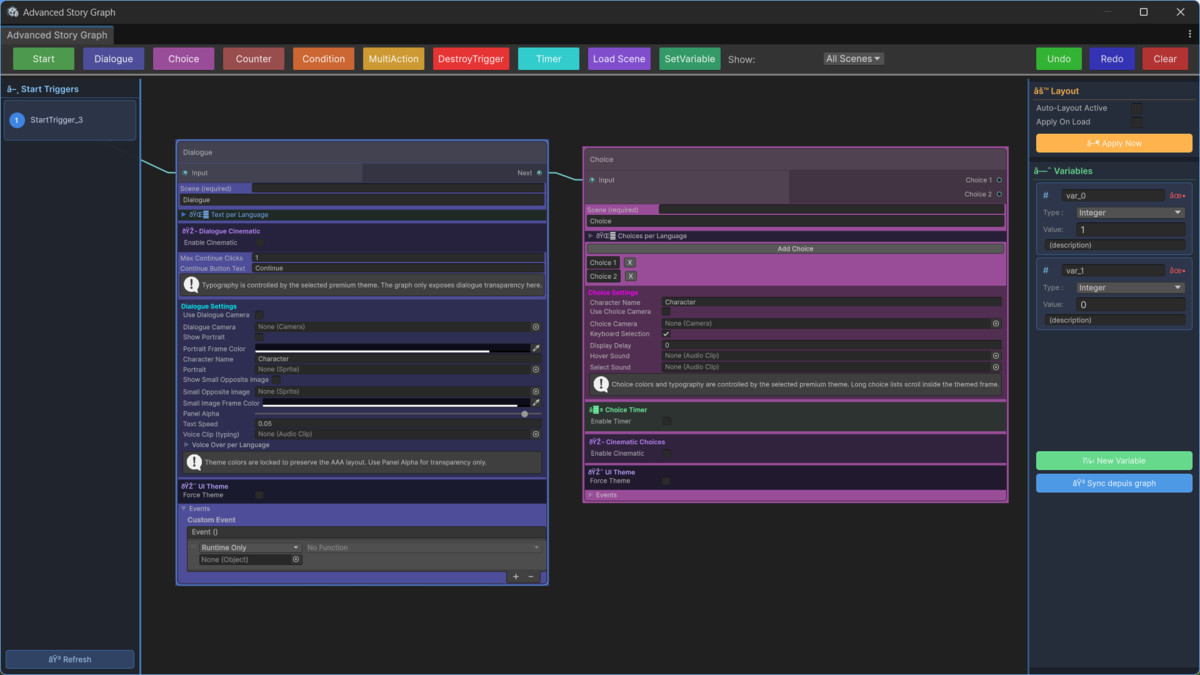Enable Auto-Layout Active checkbox
The width and height of the screenshot is (1200, 675).
(1136, 108)
